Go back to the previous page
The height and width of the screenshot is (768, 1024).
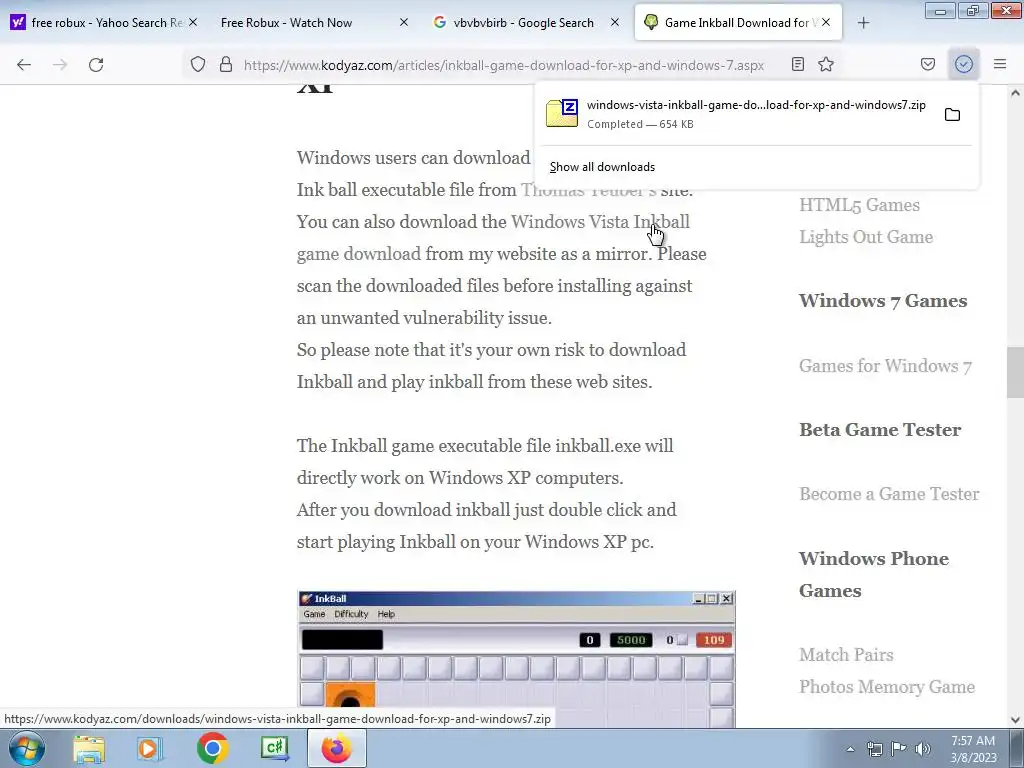[24, 65]
